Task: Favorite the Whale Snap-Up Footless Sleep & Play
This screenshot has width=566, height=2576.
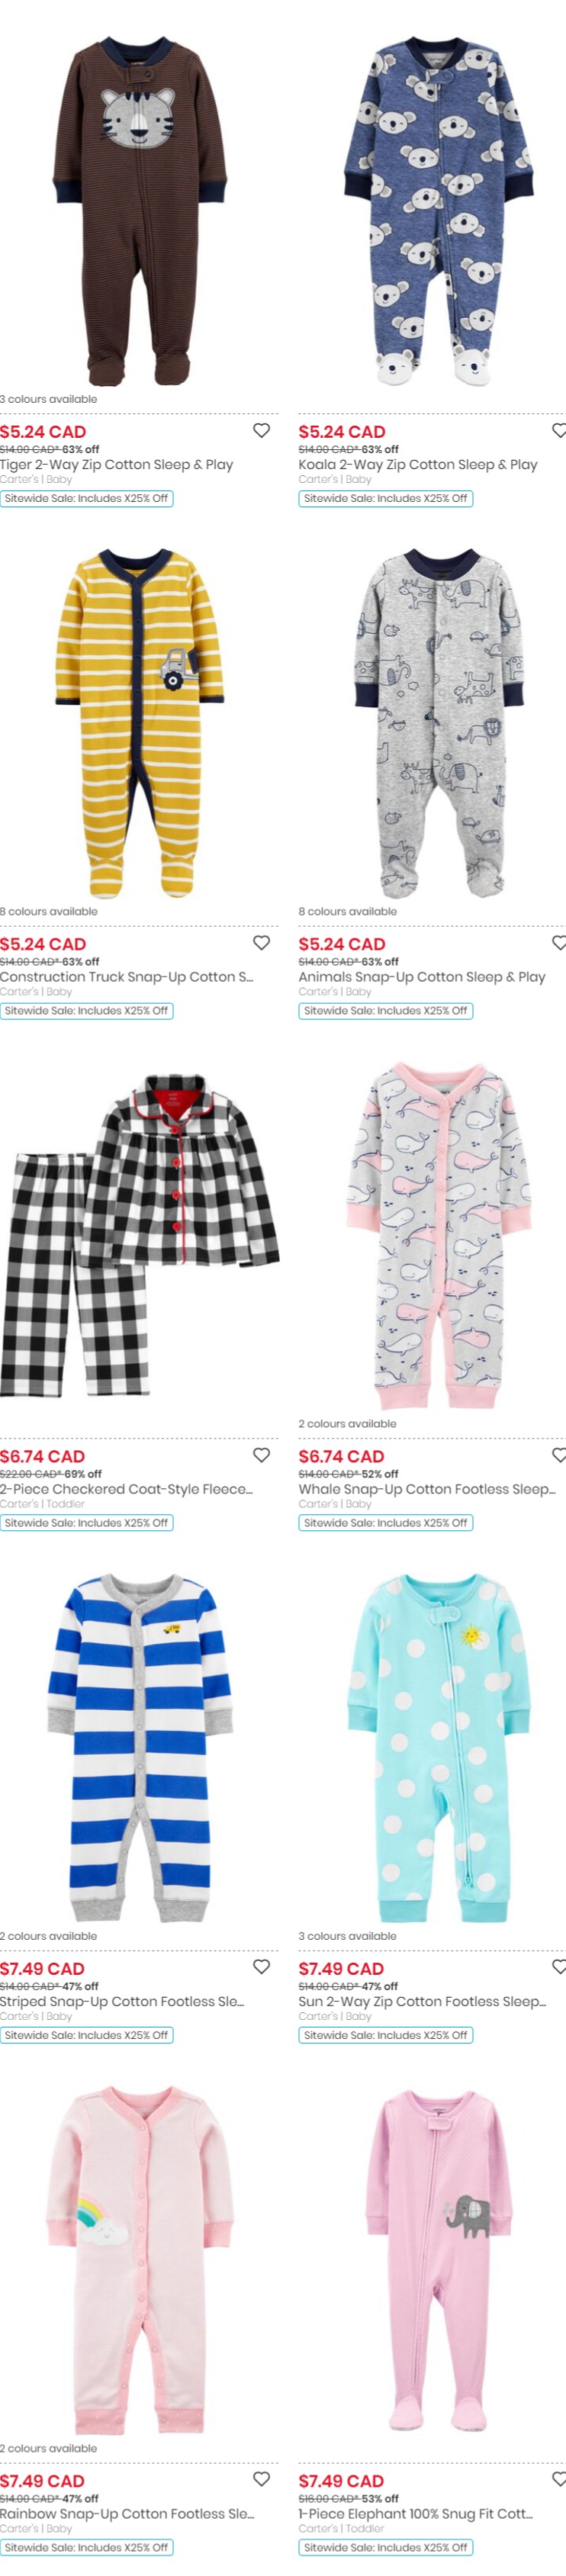Action: 559,1454
